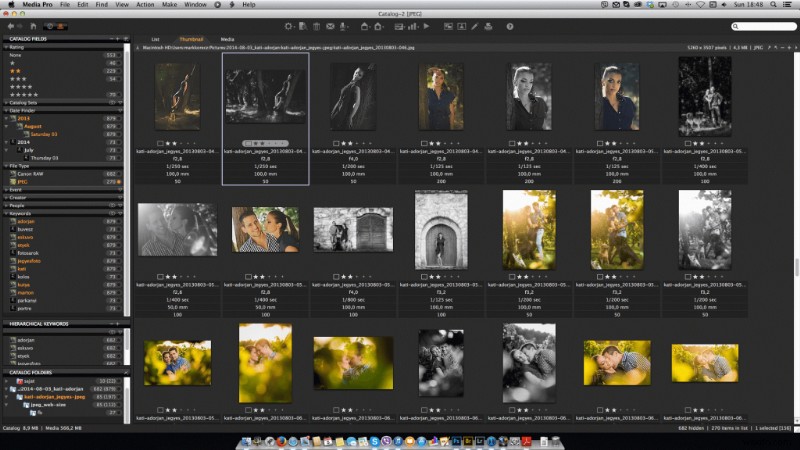Open the Make menu
Screen dimensions: 800x450
coord(169,5)
